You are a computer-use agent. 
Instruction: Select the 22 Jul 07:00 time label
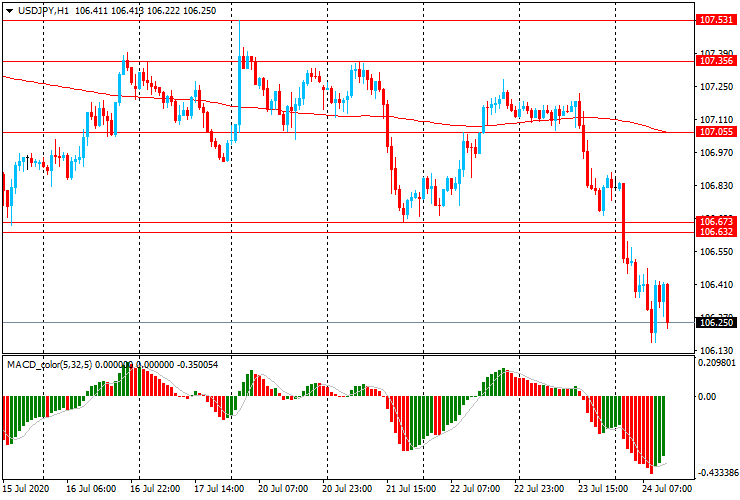475,488
